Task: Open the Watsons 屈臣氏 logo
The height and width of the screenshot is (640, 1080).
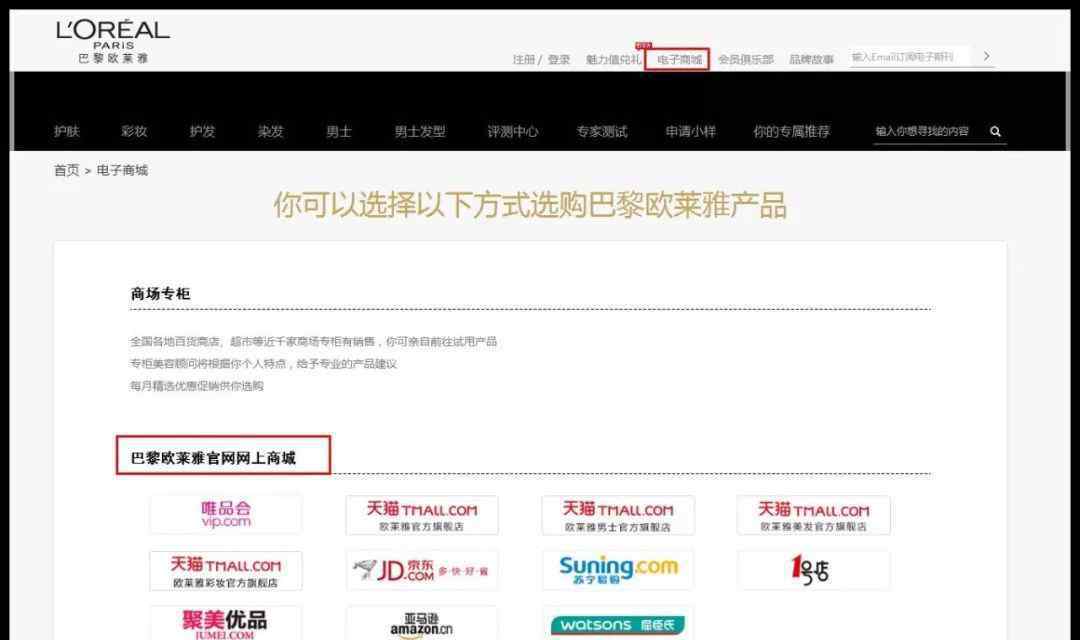Action: click(x=618, y=623)
